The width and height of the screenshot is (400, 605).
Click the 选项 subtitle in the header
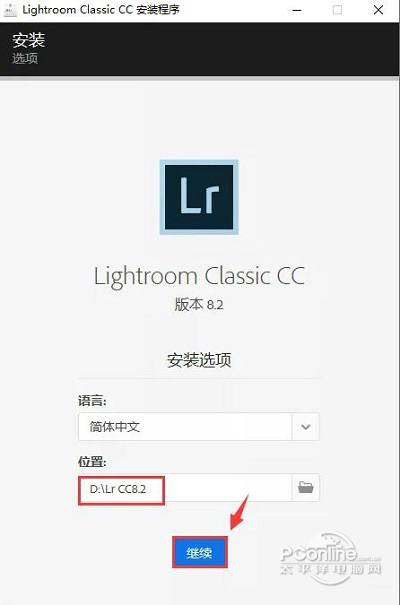click(25, 59)
